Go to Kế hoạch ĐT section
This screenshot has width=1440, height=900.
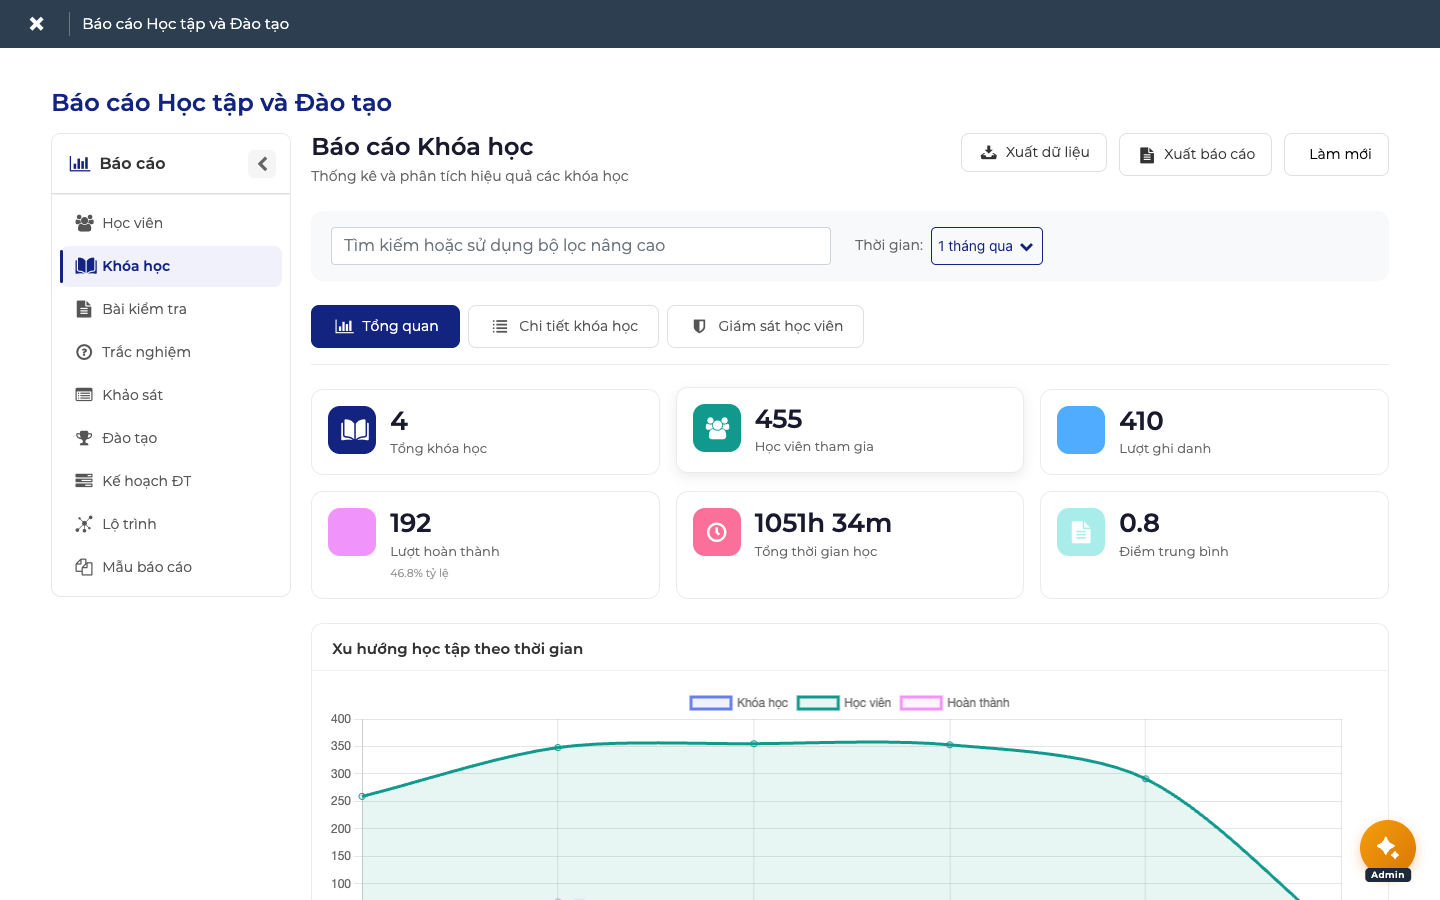171,481
